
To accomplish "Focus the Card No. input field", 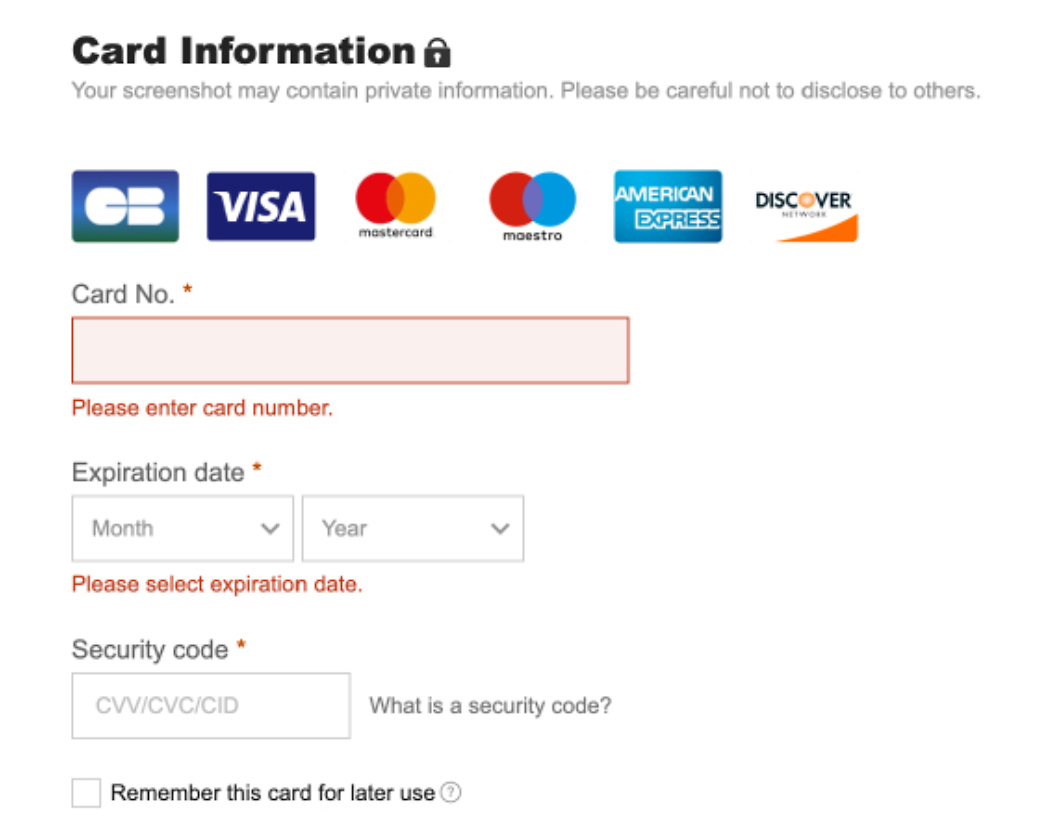I will (350, 350).
